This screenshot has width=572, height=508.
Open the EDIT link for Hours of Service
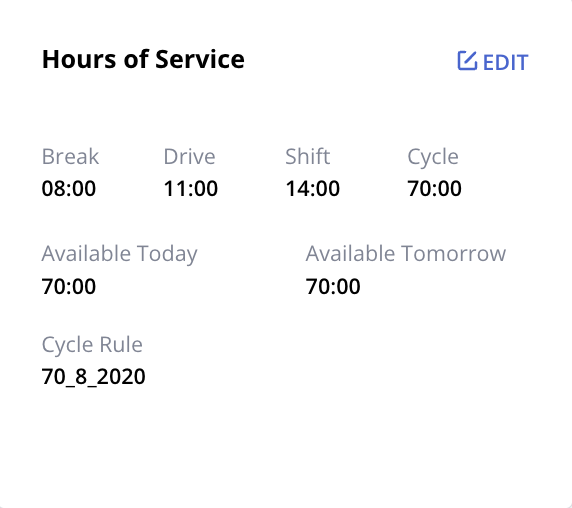pos(493,61)
